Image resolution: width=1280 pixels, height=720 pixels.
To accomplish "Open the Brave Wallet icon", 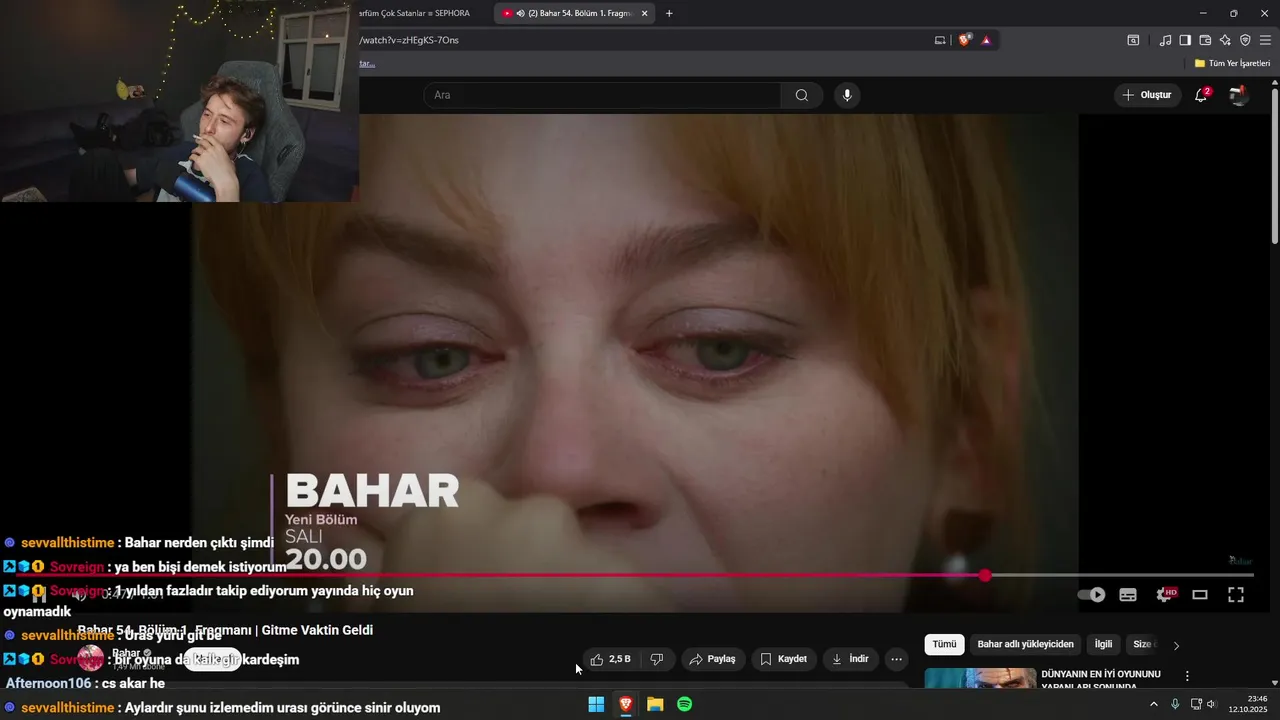I will tap(1205, 40).
